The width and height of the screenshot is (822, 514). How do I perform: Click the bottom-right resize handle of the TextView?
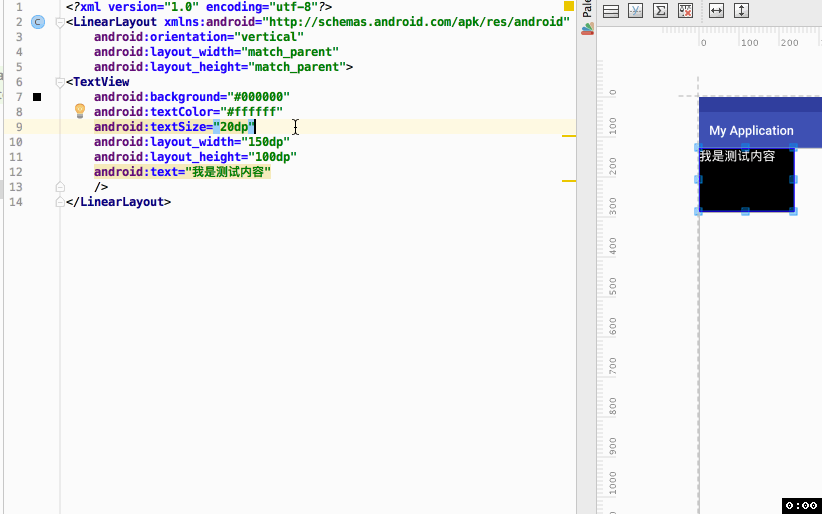coord(794,211)
